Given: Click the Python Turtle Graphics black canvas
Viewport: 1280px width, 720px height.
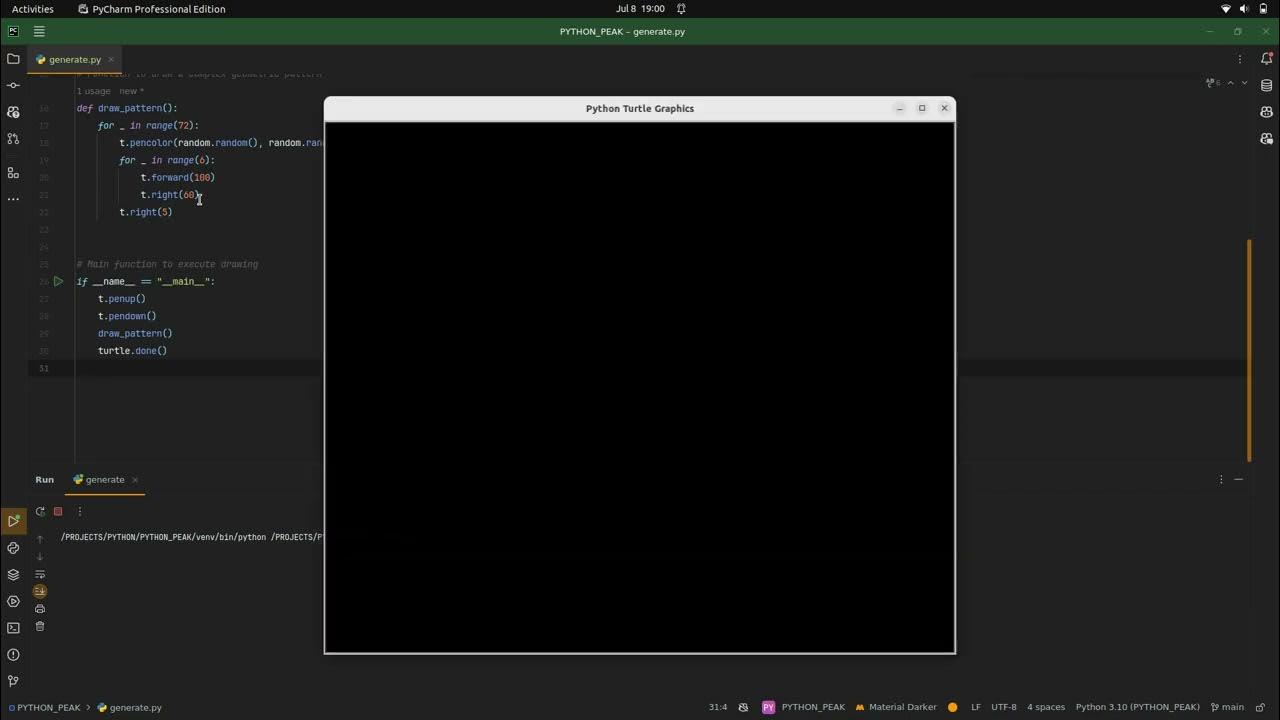Looking at the screenshot, I should coord(640,387).
